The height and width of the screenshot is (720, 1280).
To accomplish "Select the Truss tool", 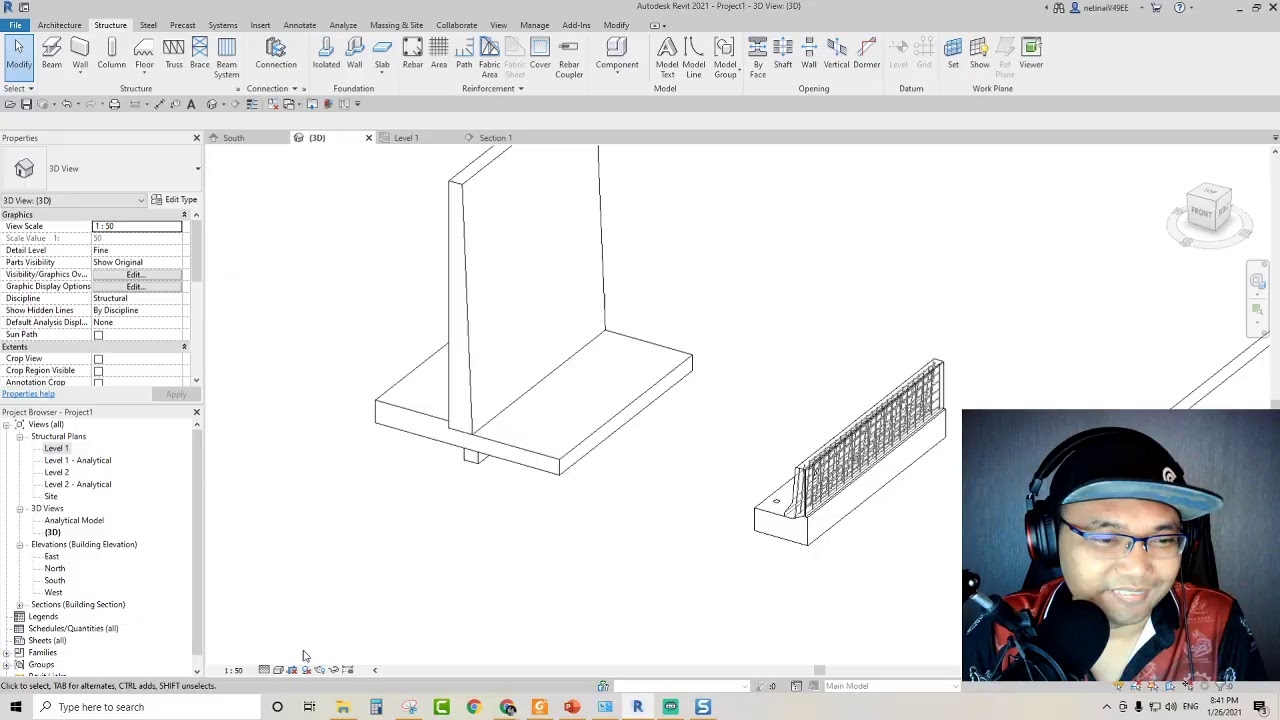I will [174, 54].
